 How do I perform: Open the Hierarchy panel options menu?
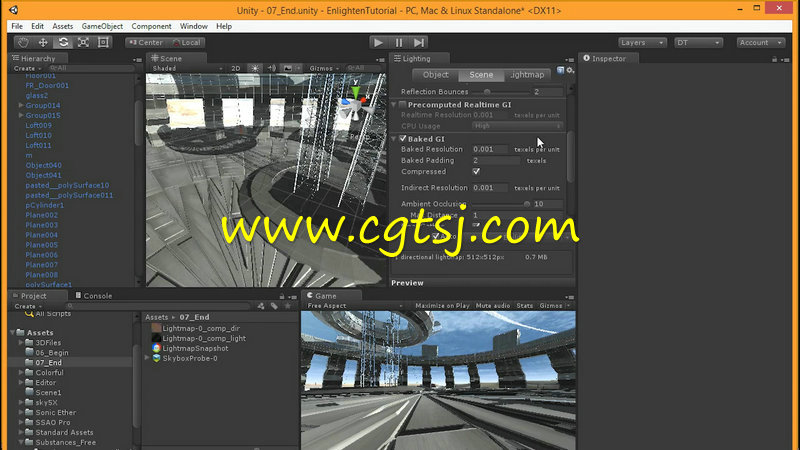point(136,60)
